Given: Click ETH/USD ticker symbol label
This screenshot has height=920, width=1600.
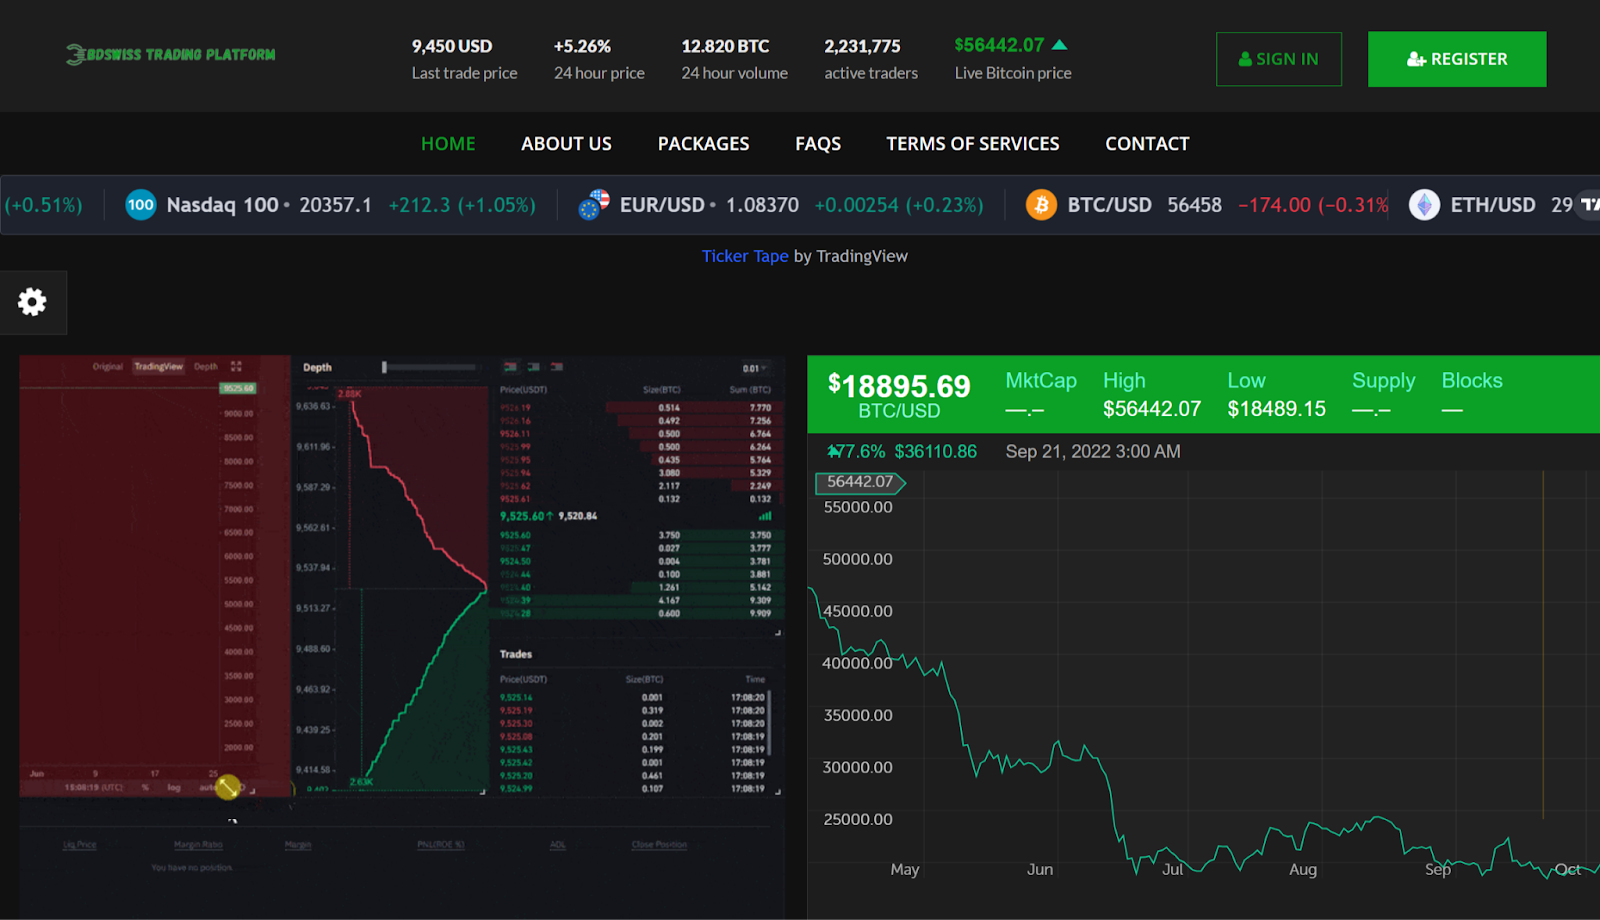Looking at the screenshot, I should click(x=1493, y=205).
